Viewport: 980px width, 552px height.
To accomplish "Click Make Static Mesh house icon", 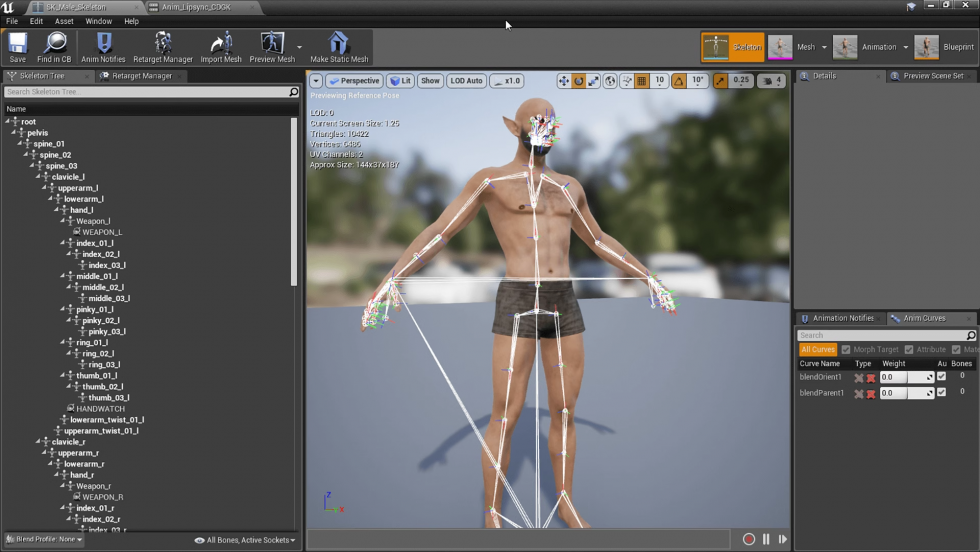I will click(339, 43).
